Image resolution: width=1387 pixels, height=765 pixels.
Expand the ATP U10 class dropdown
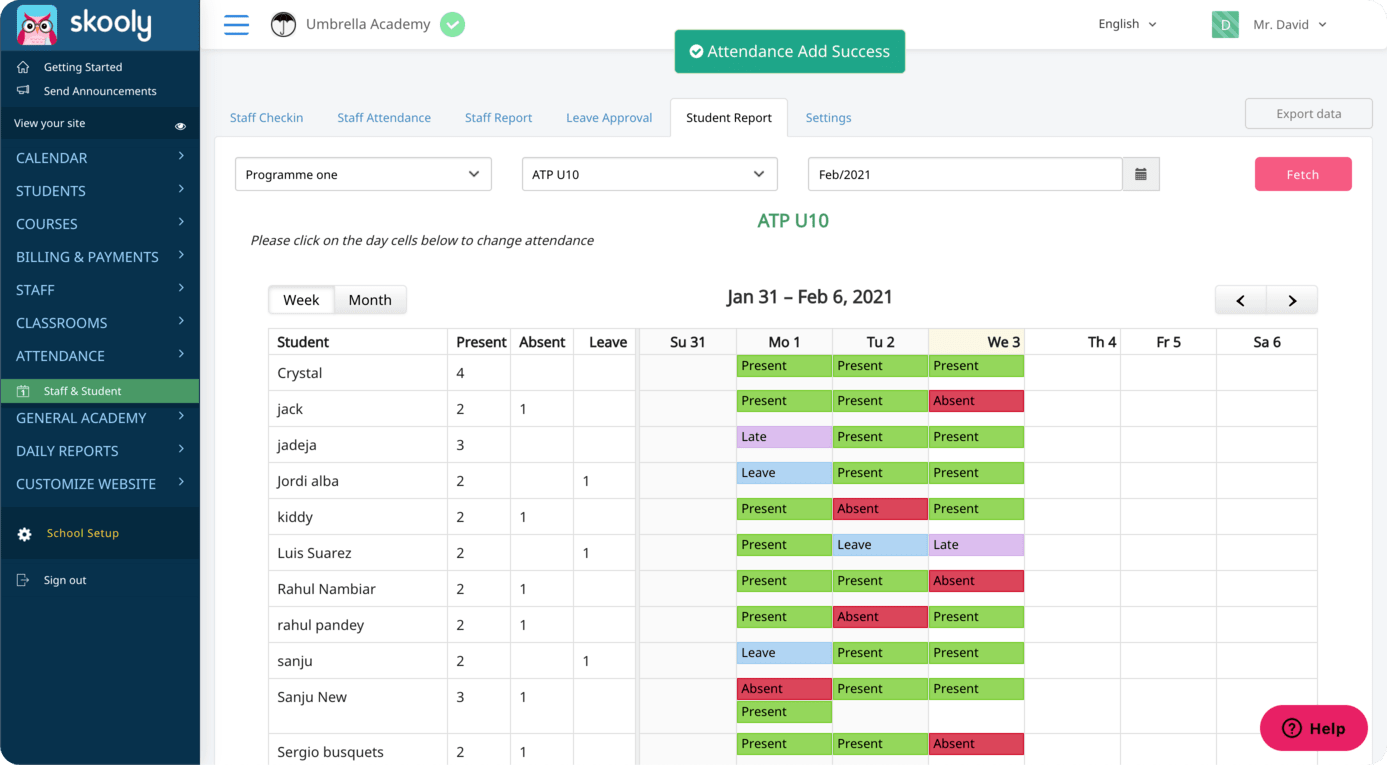pyautogui.click(x=648, y=174)
